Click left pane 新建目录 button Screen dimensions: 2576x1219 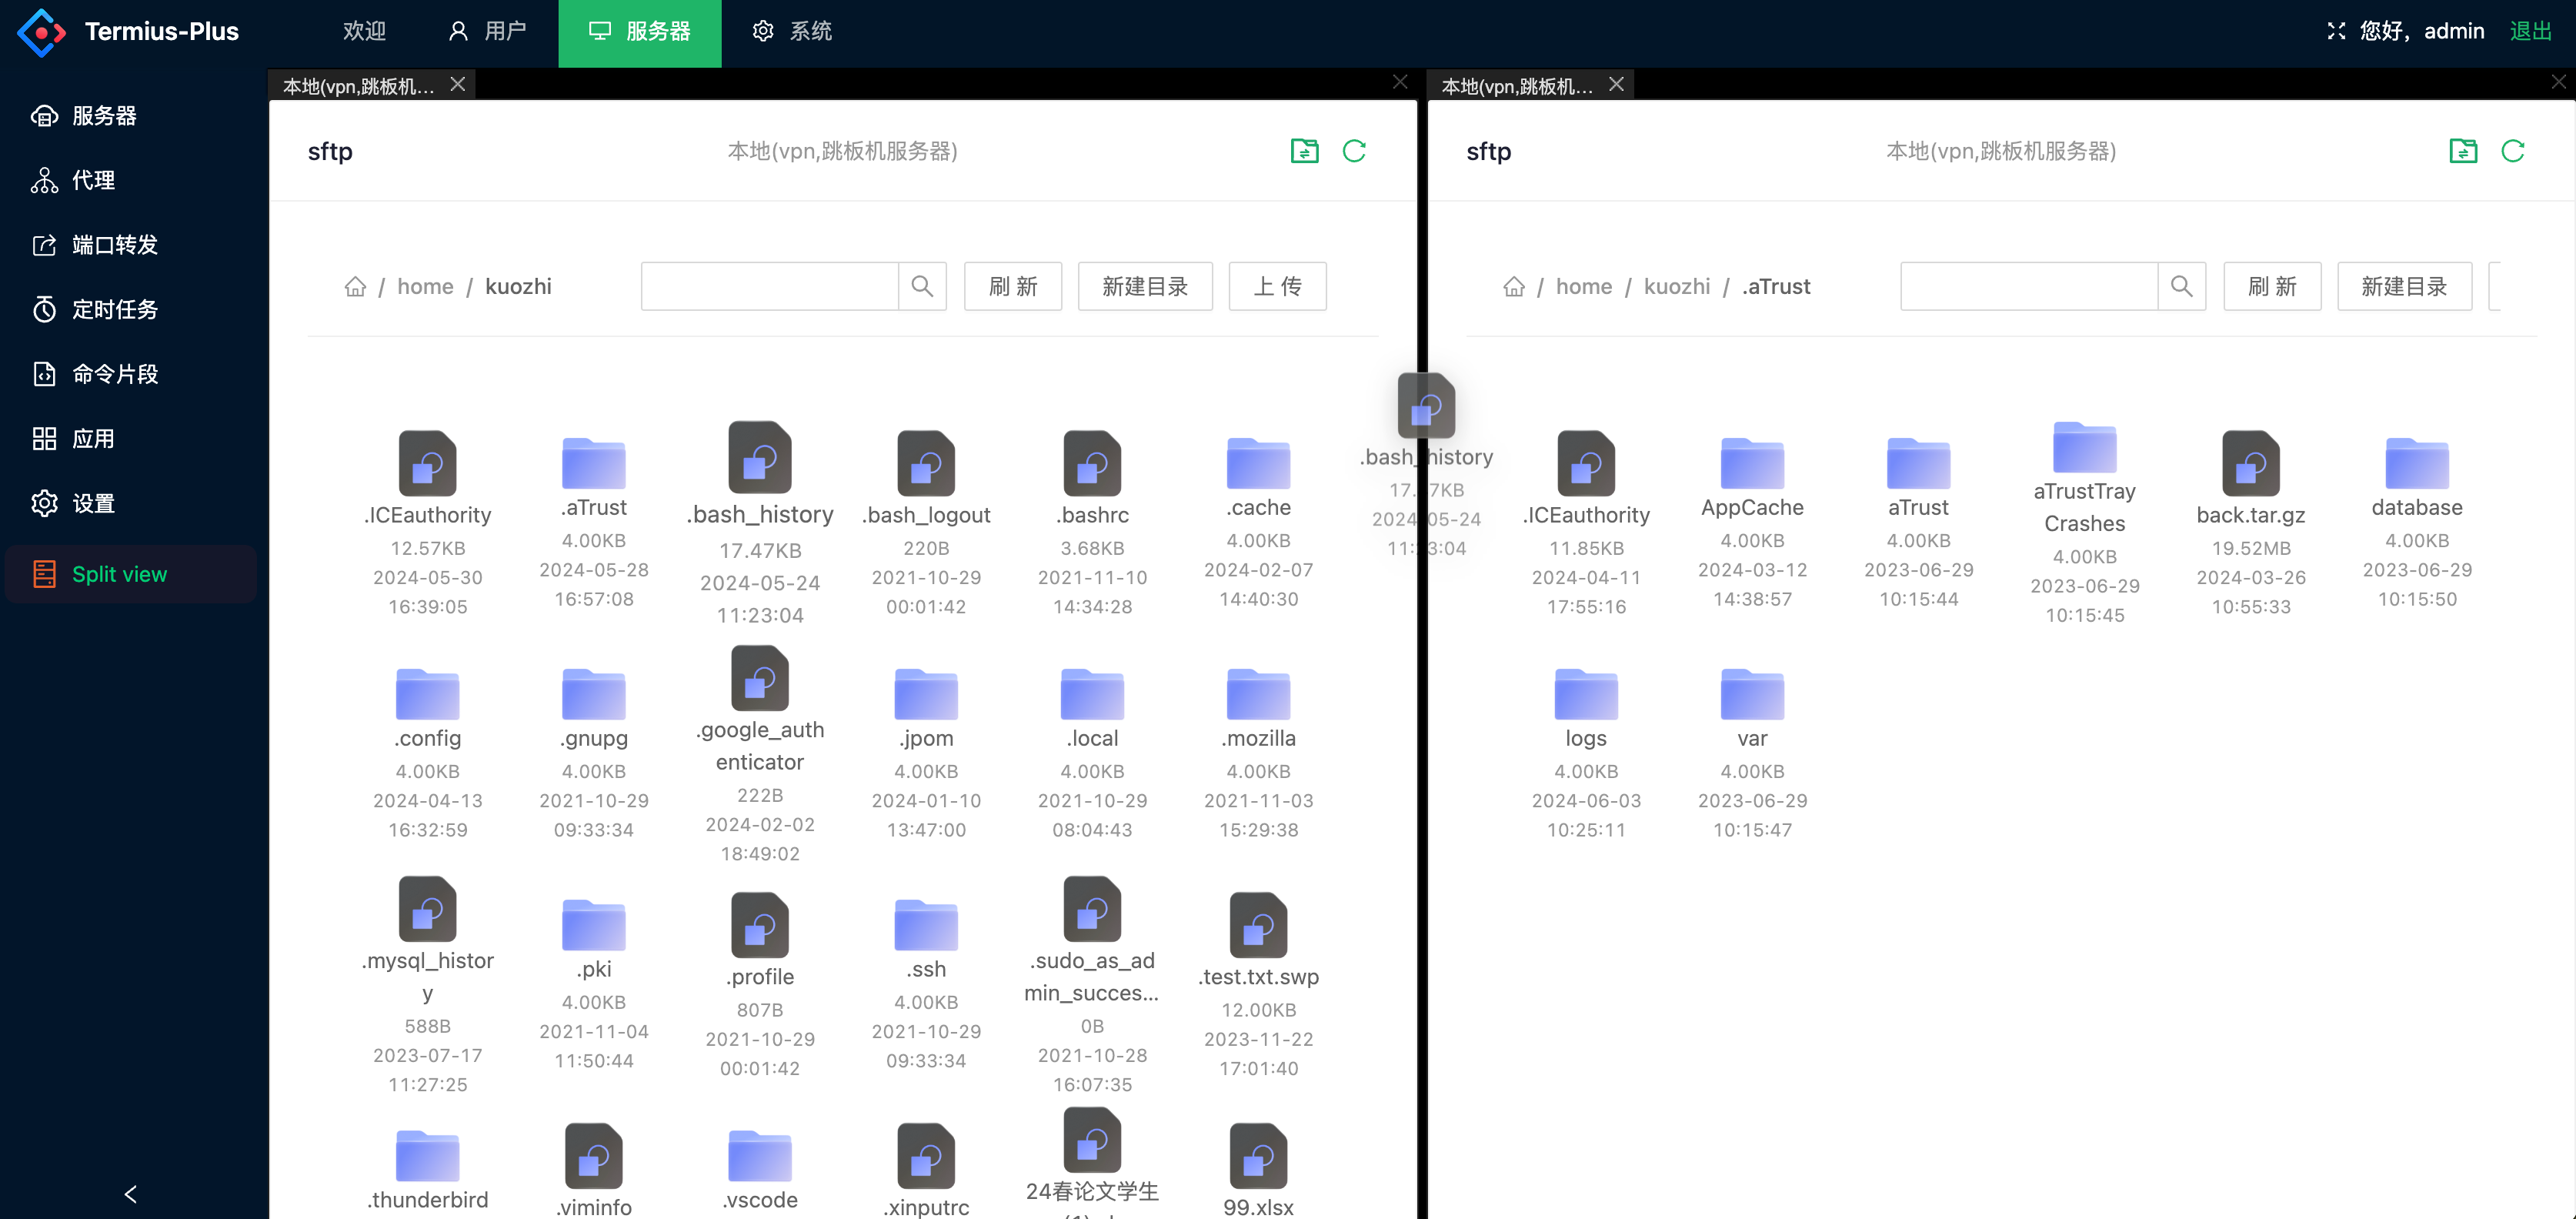(1145, 287)
